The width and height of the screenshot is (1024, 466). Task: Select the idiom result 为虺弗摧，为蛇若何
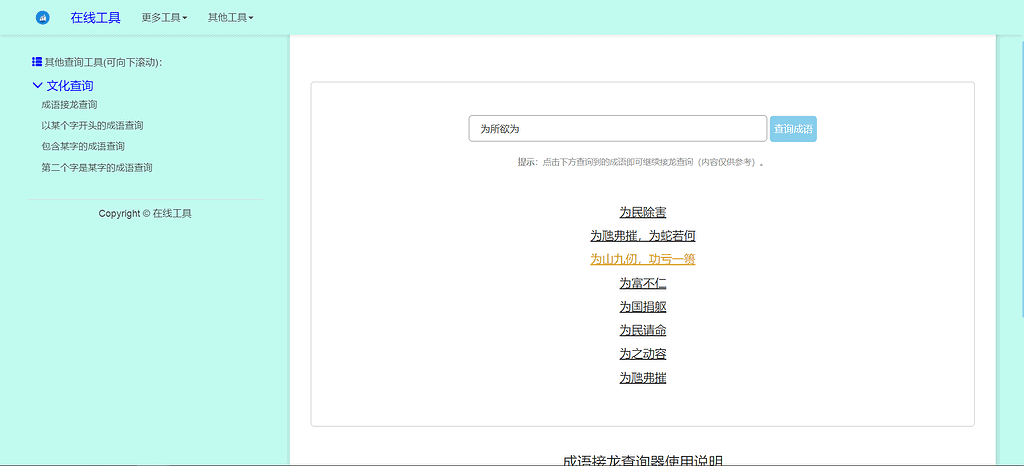[x=643, y=236]
